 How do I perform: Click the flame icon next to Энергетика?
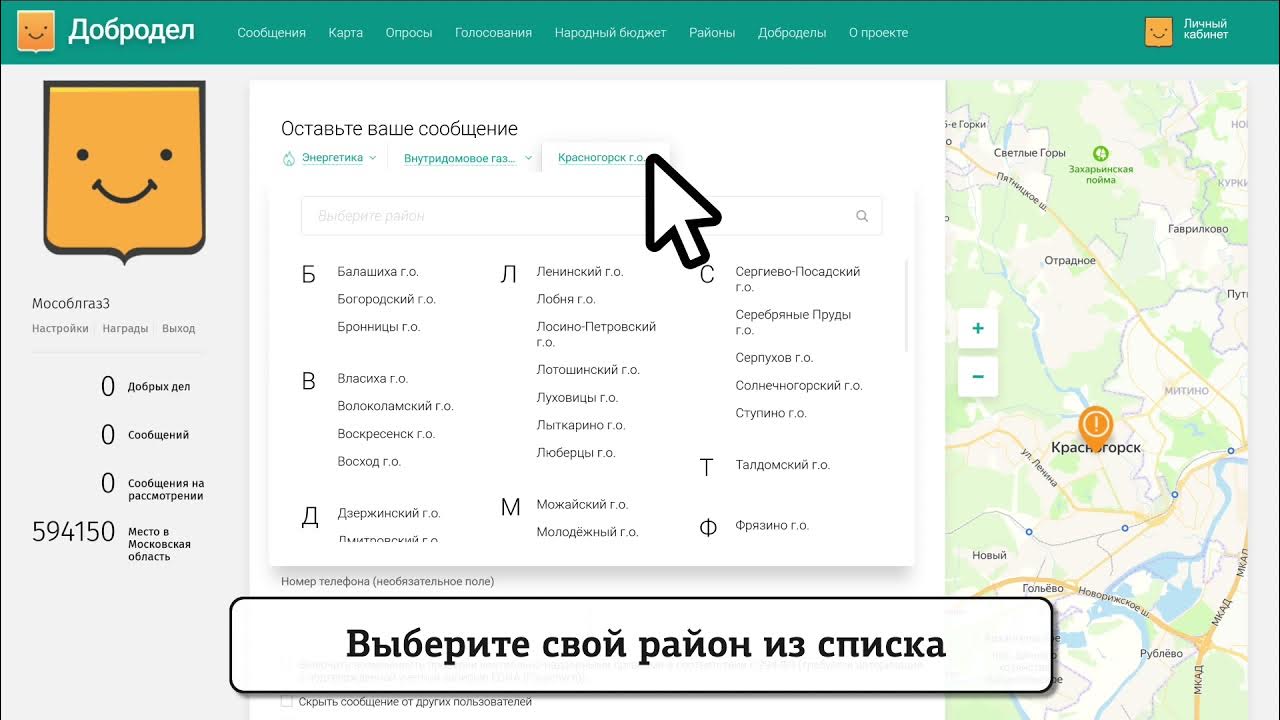289,158
